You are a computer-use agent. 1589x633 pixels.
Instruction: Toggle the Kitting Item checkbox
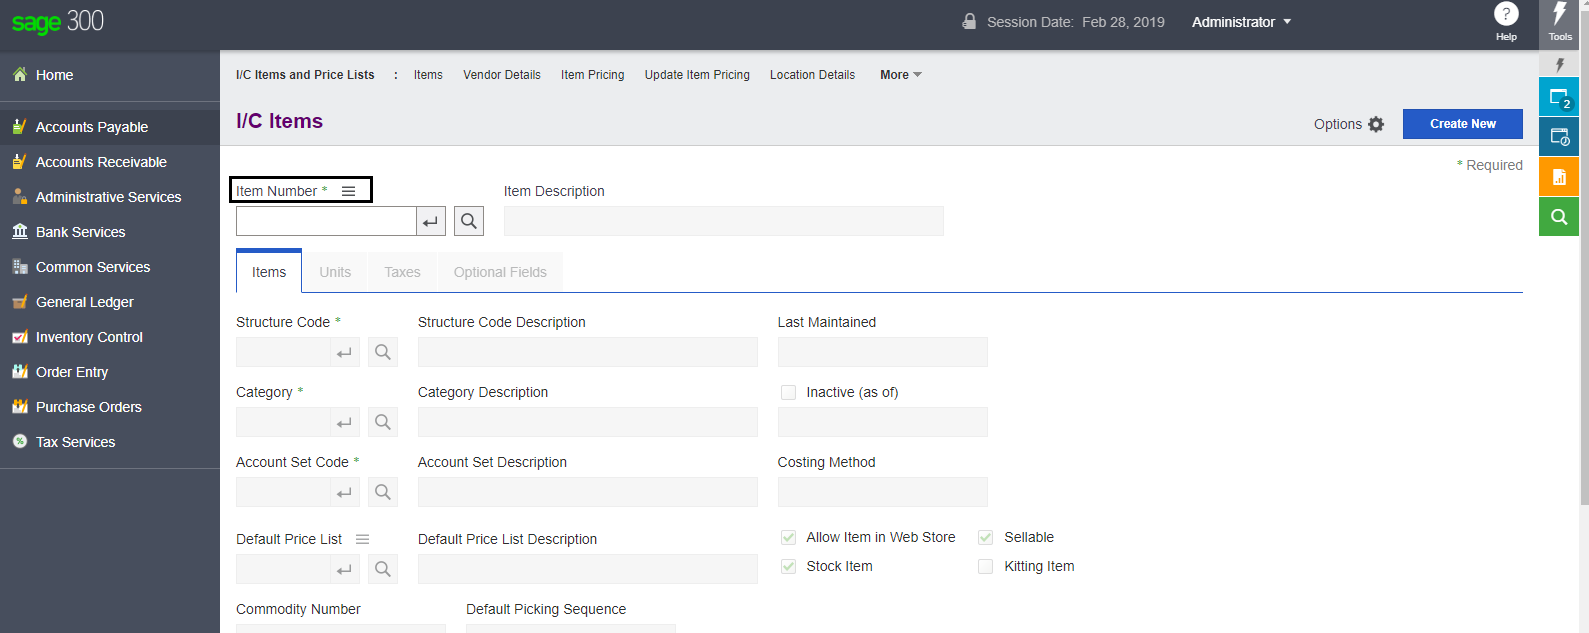(x=985, y=567)
